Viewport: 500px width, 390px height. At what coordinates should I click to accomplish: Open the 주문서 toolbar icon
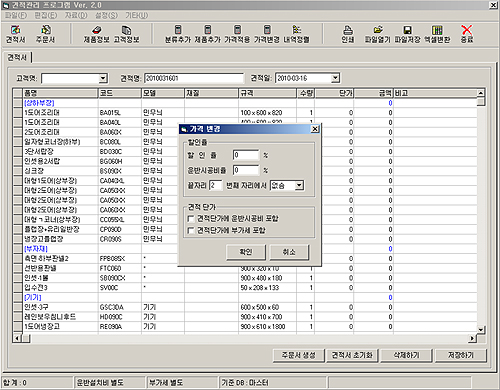click(x=45, y=34)
